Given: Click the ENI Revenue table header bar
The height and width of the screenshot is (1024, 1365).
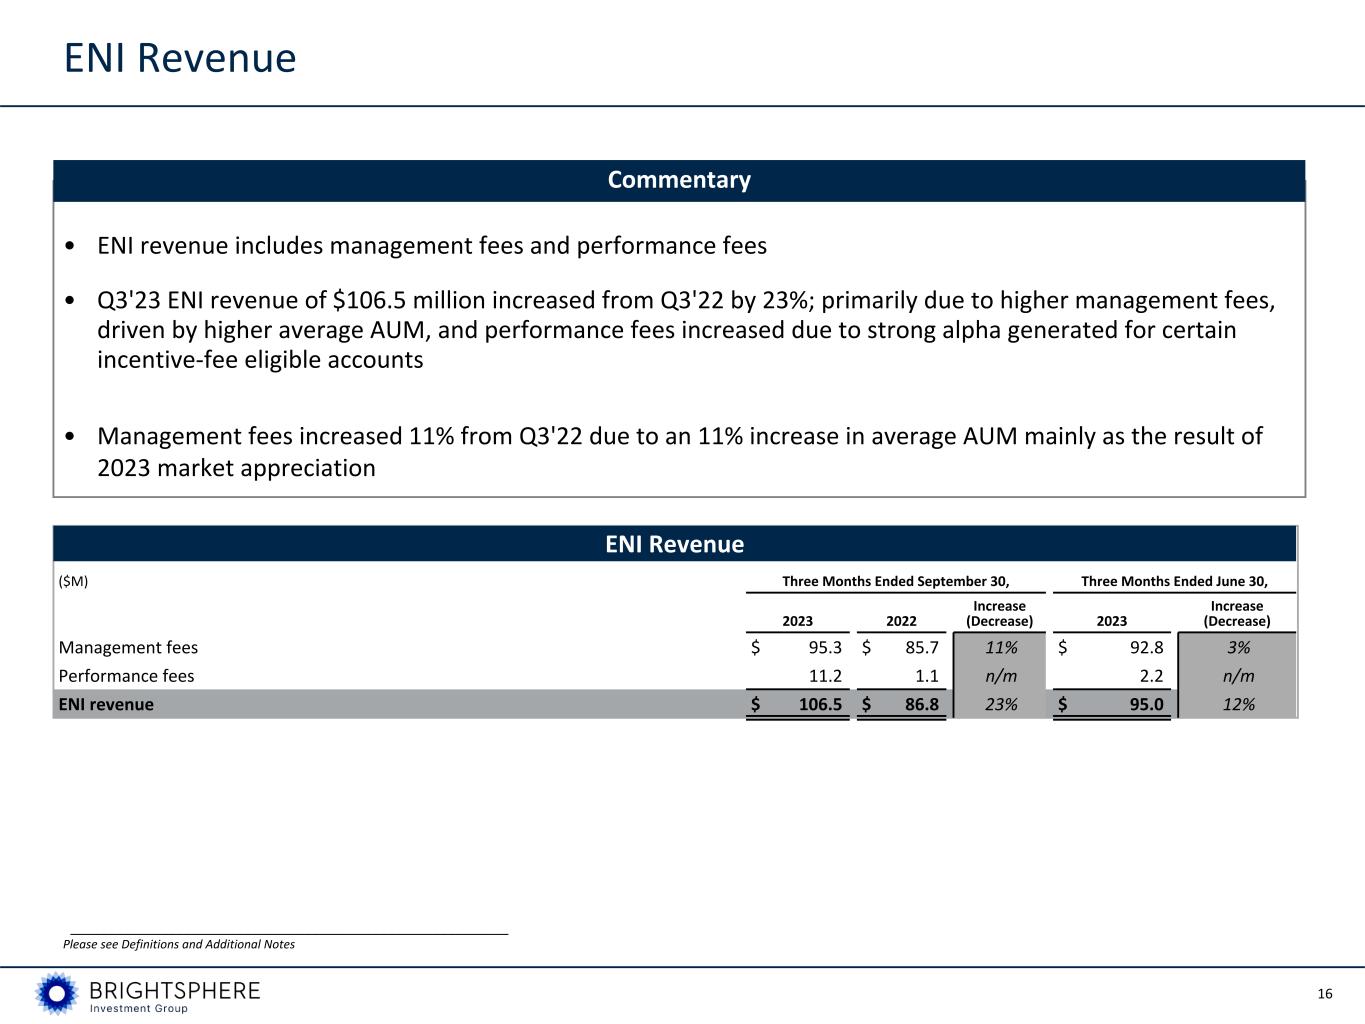Looking at the screenshot, I should (674, 544).
